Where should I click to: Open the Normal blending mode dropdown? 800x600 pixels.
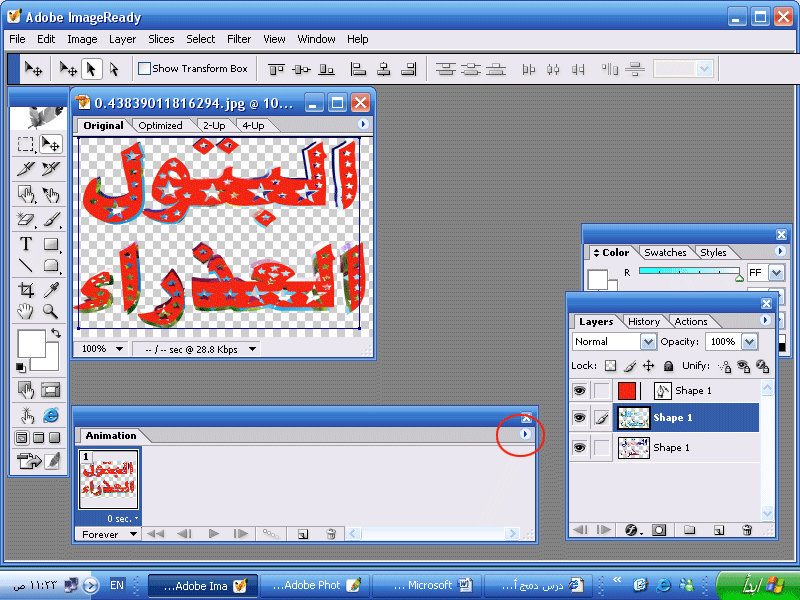tap(613, 342)
